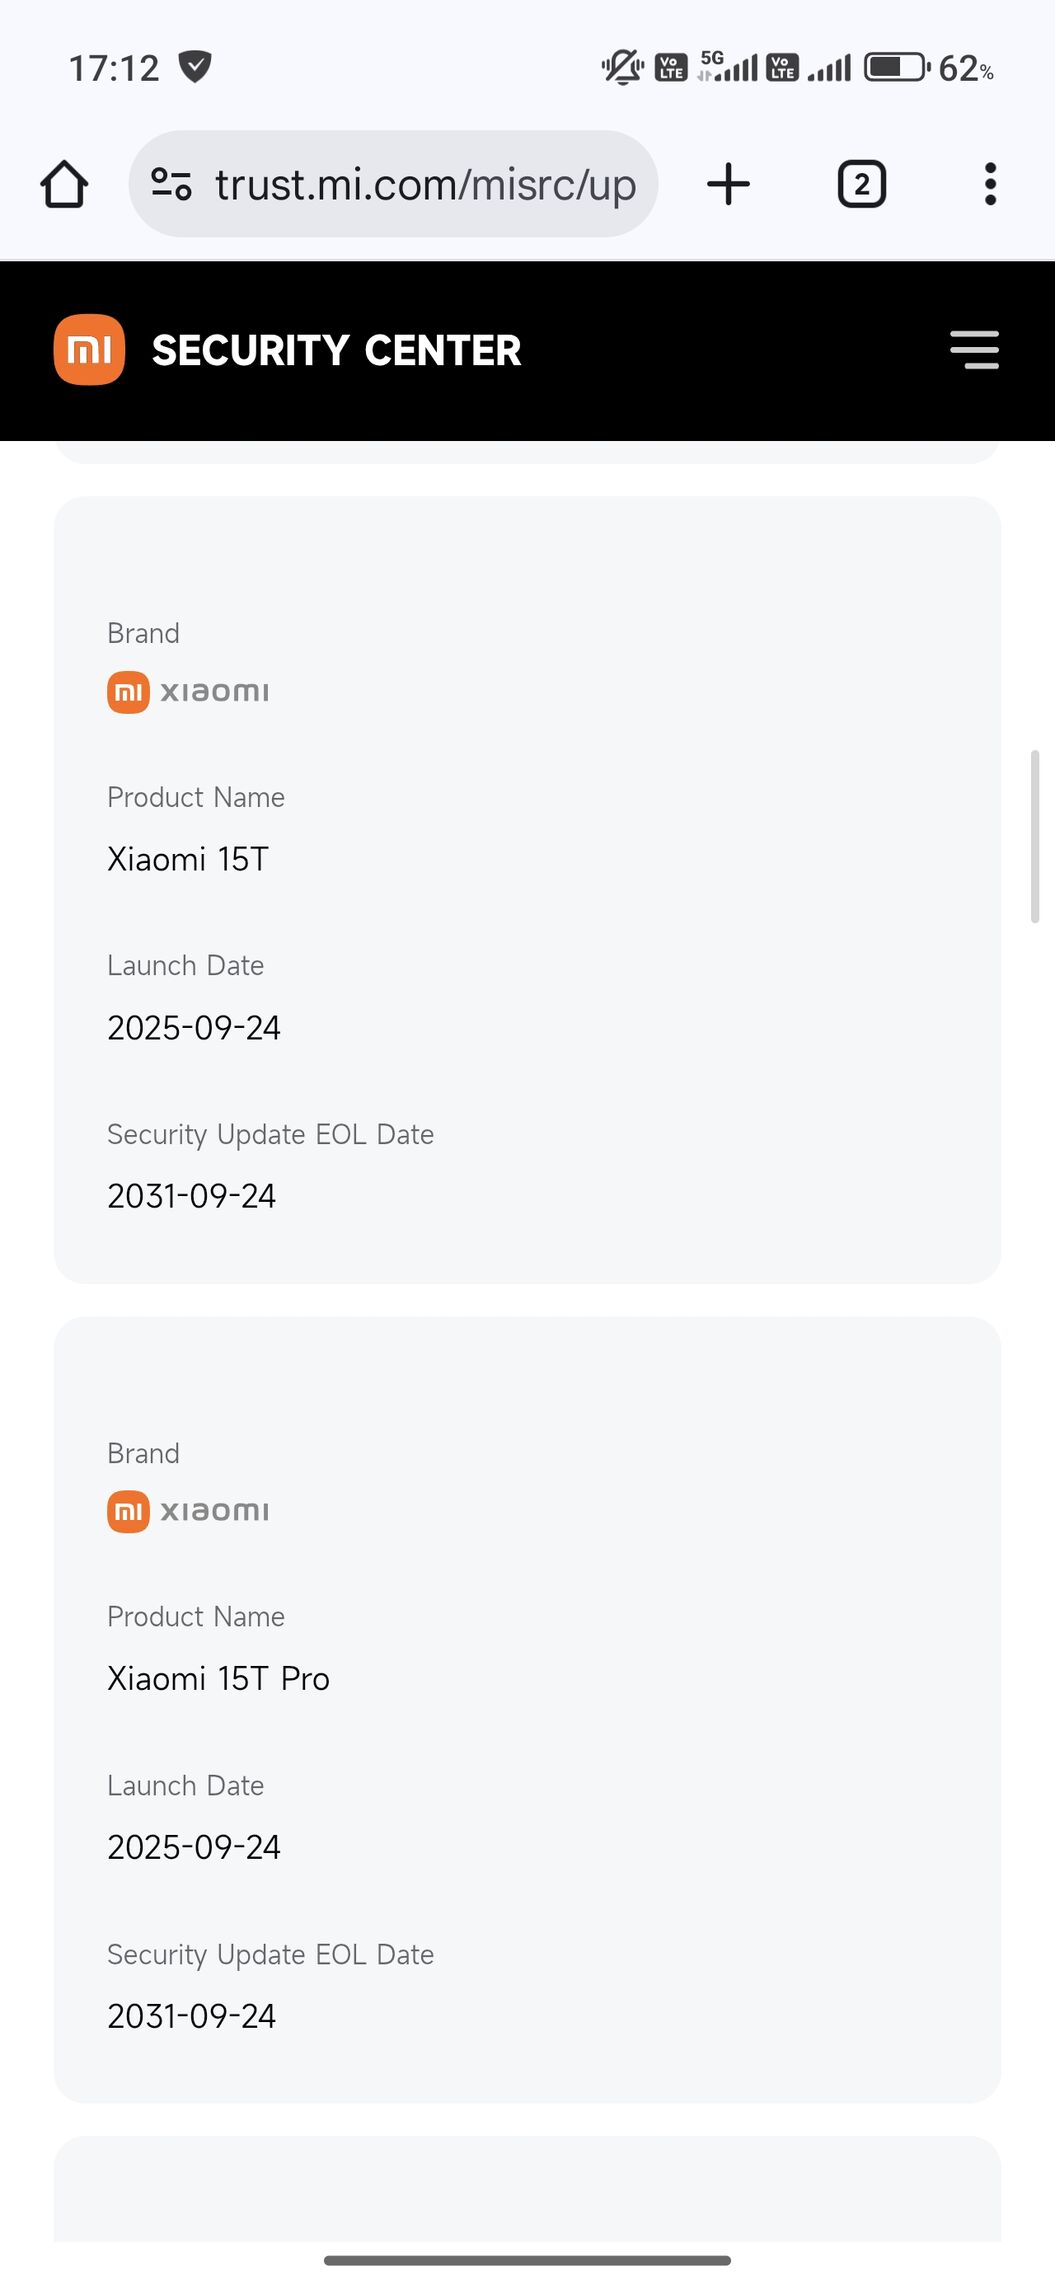1055x2285 pixels.
Task: Tap the browser home icon
Action: tap(64, 184)
